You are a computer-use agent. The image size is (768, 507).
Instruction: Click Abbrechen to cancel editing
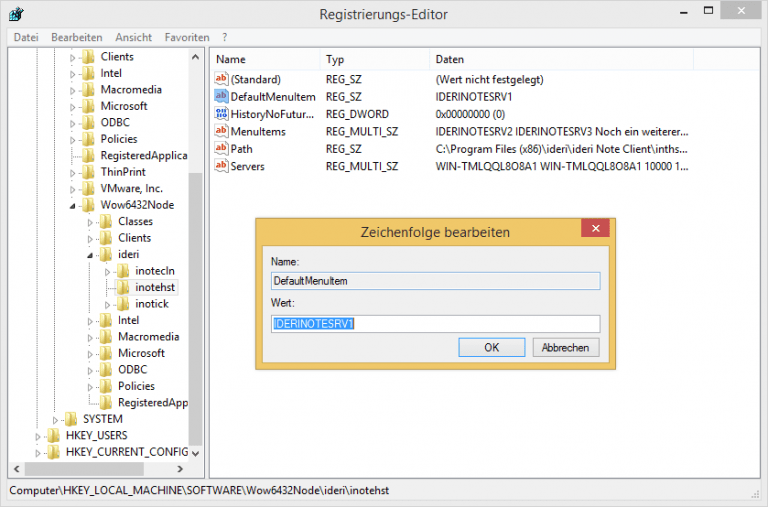click(566, 347)
